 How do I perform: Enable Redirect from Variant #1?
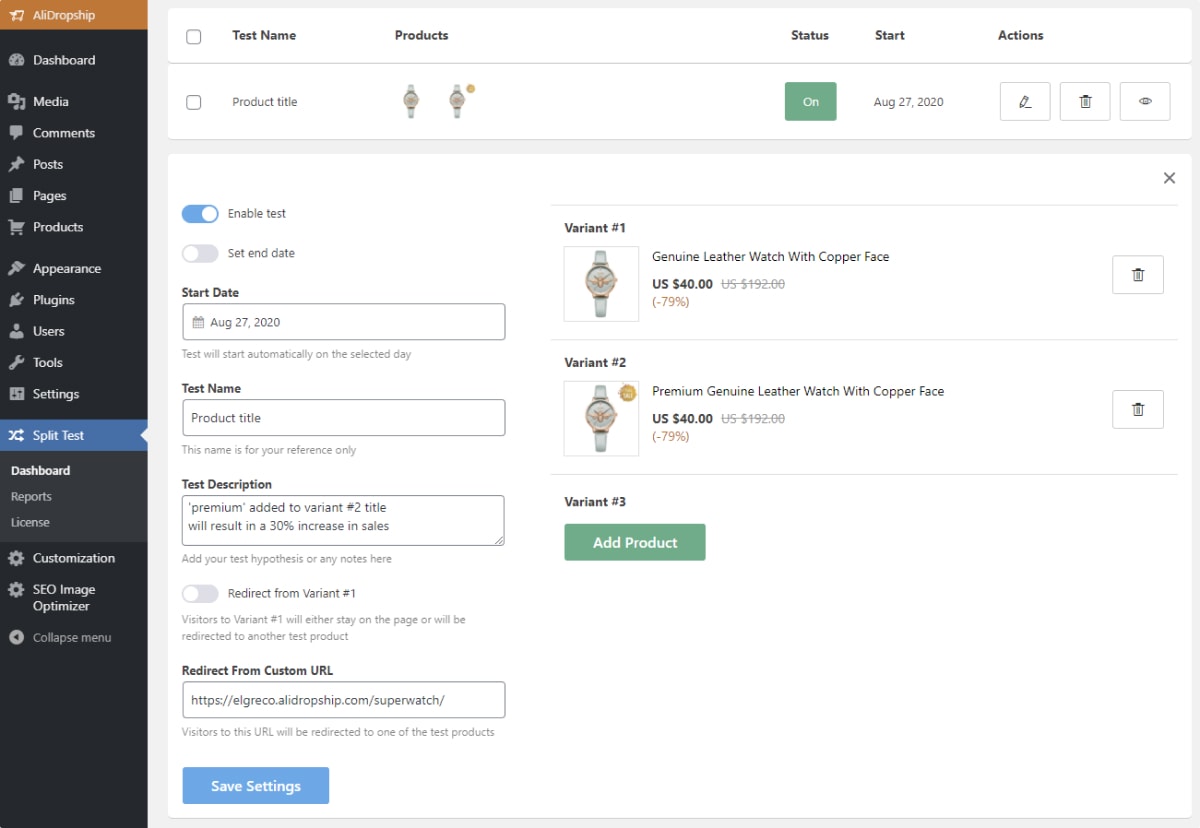200,593
